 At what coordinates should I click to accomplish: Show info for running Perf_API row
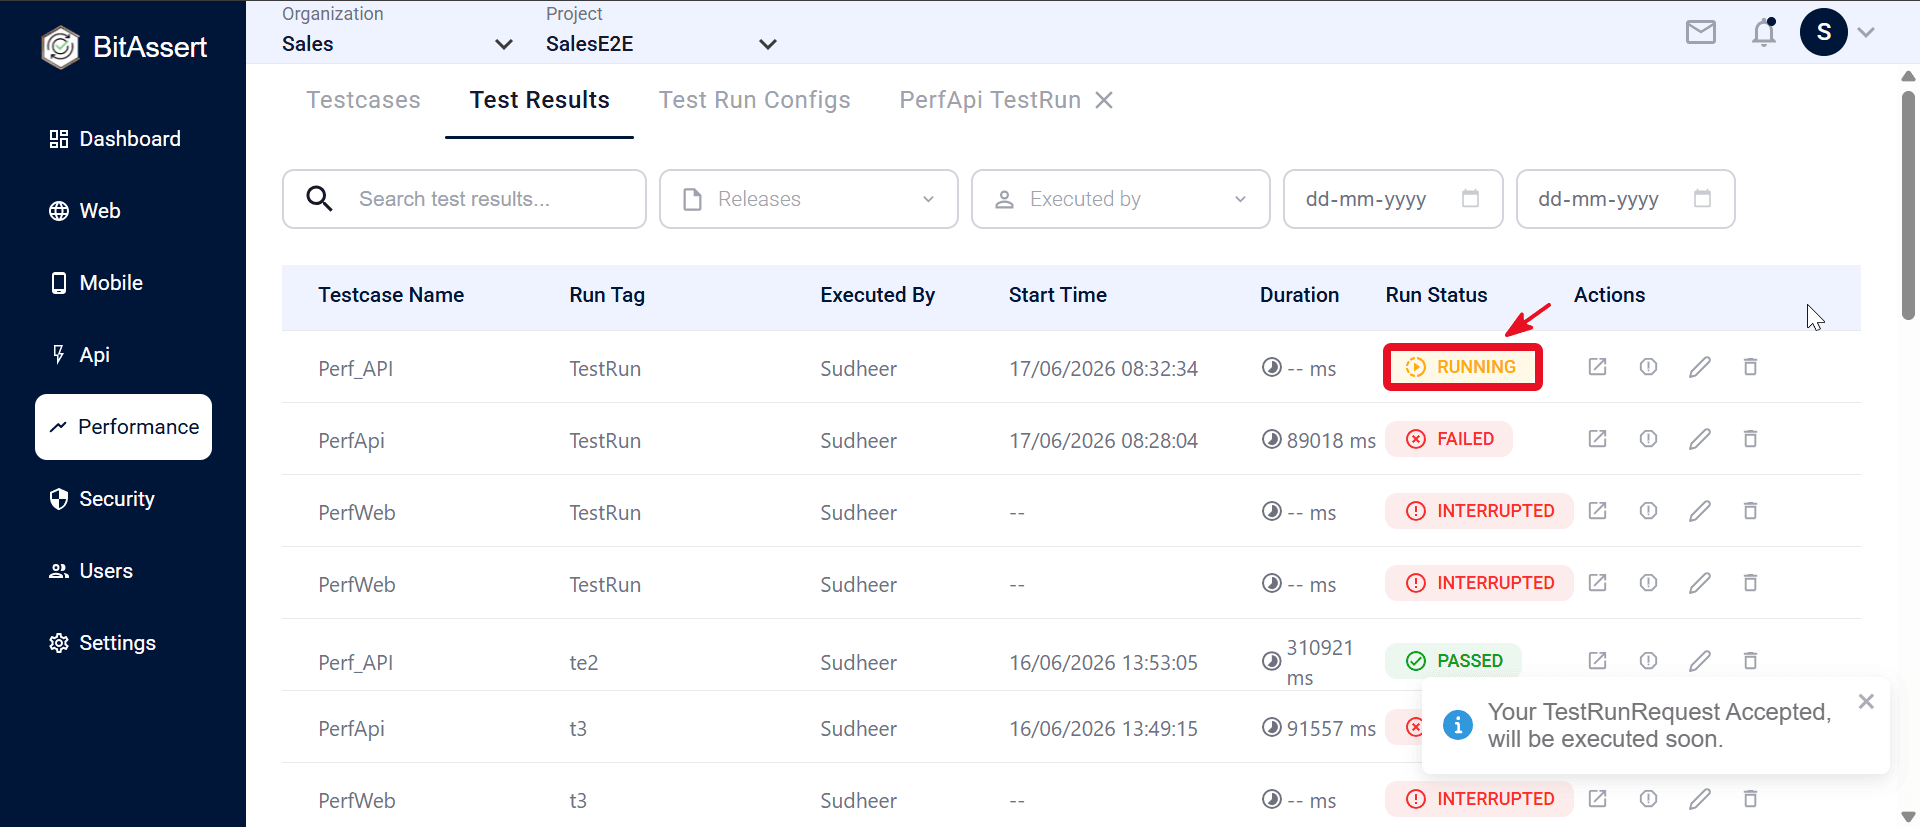1648,367
